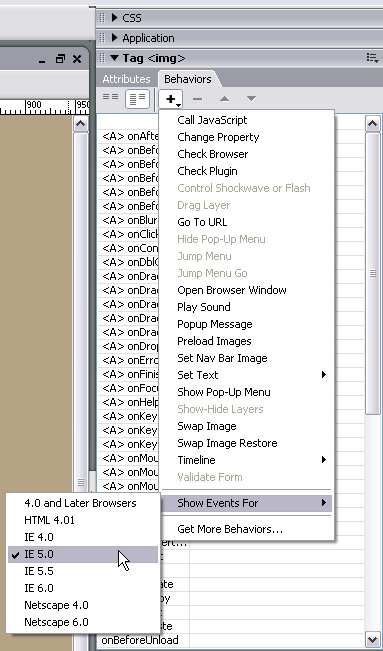Choose Check Browser behavior
This screenshot has height=651, width=383.
tap(213, 154)
